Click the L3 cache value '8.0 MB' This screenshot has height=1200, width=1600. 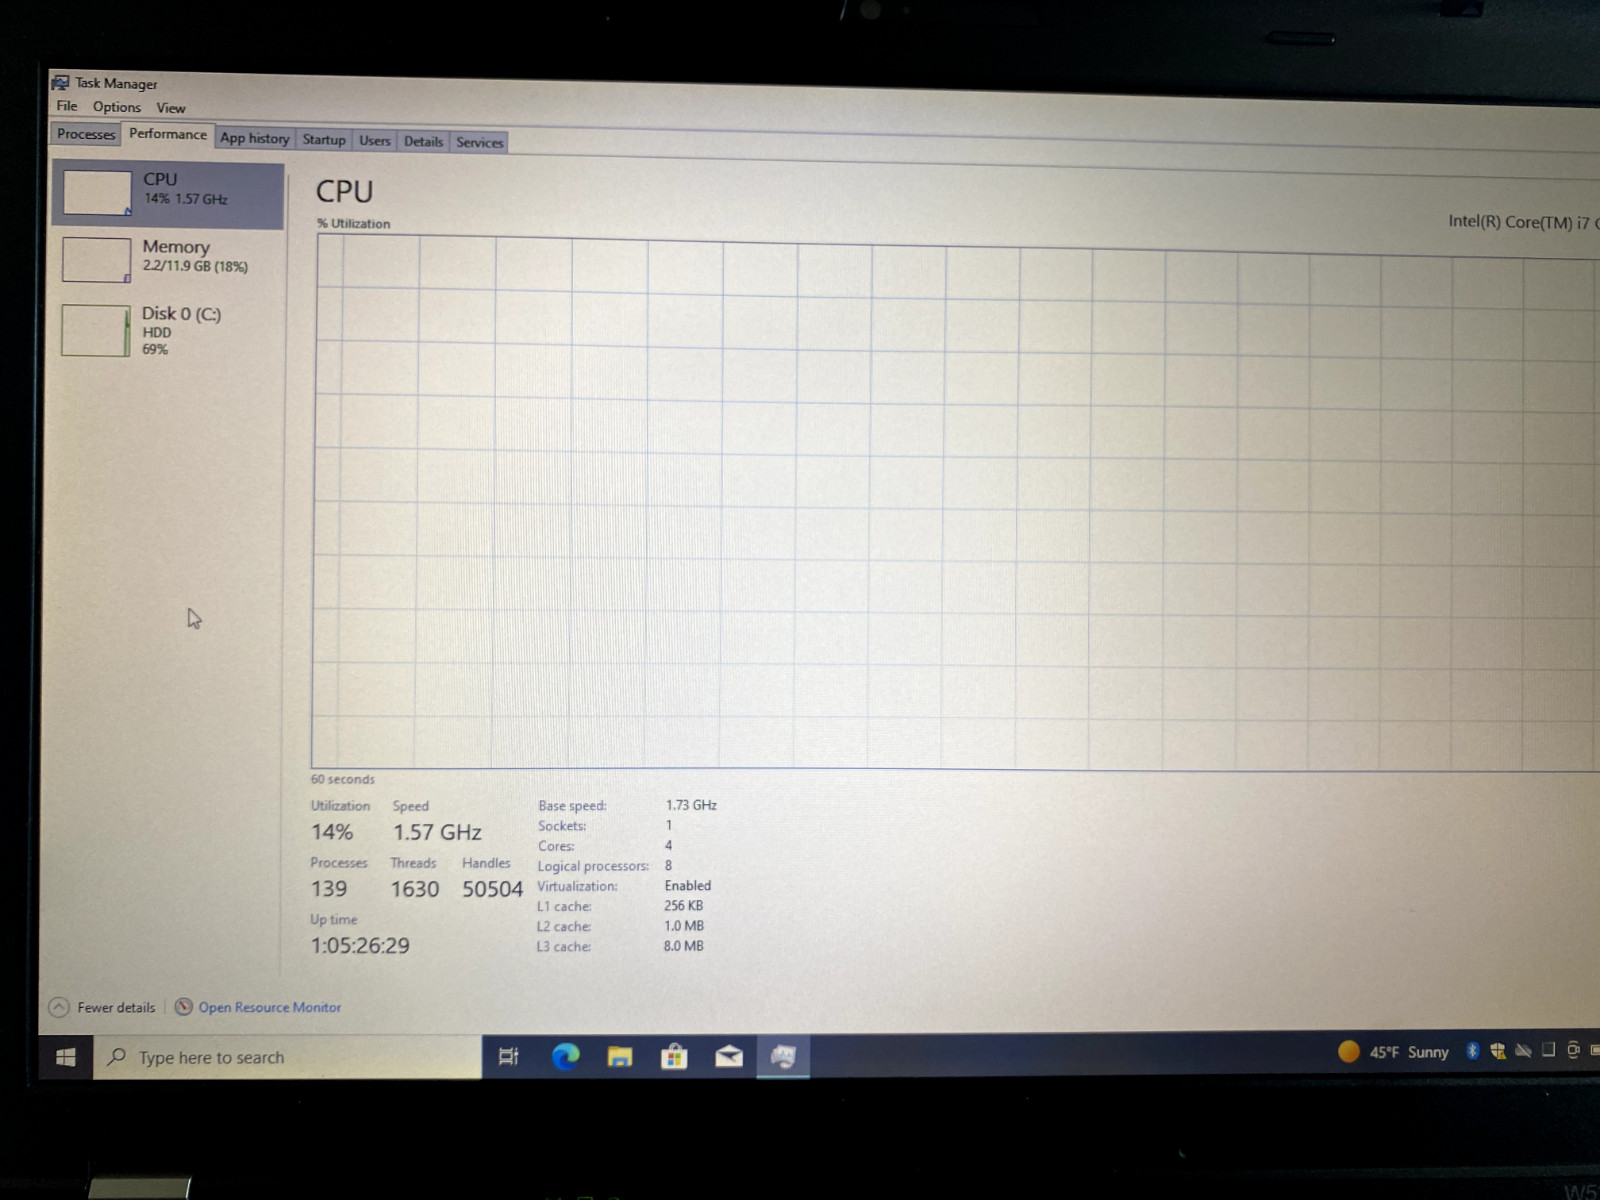684,946
